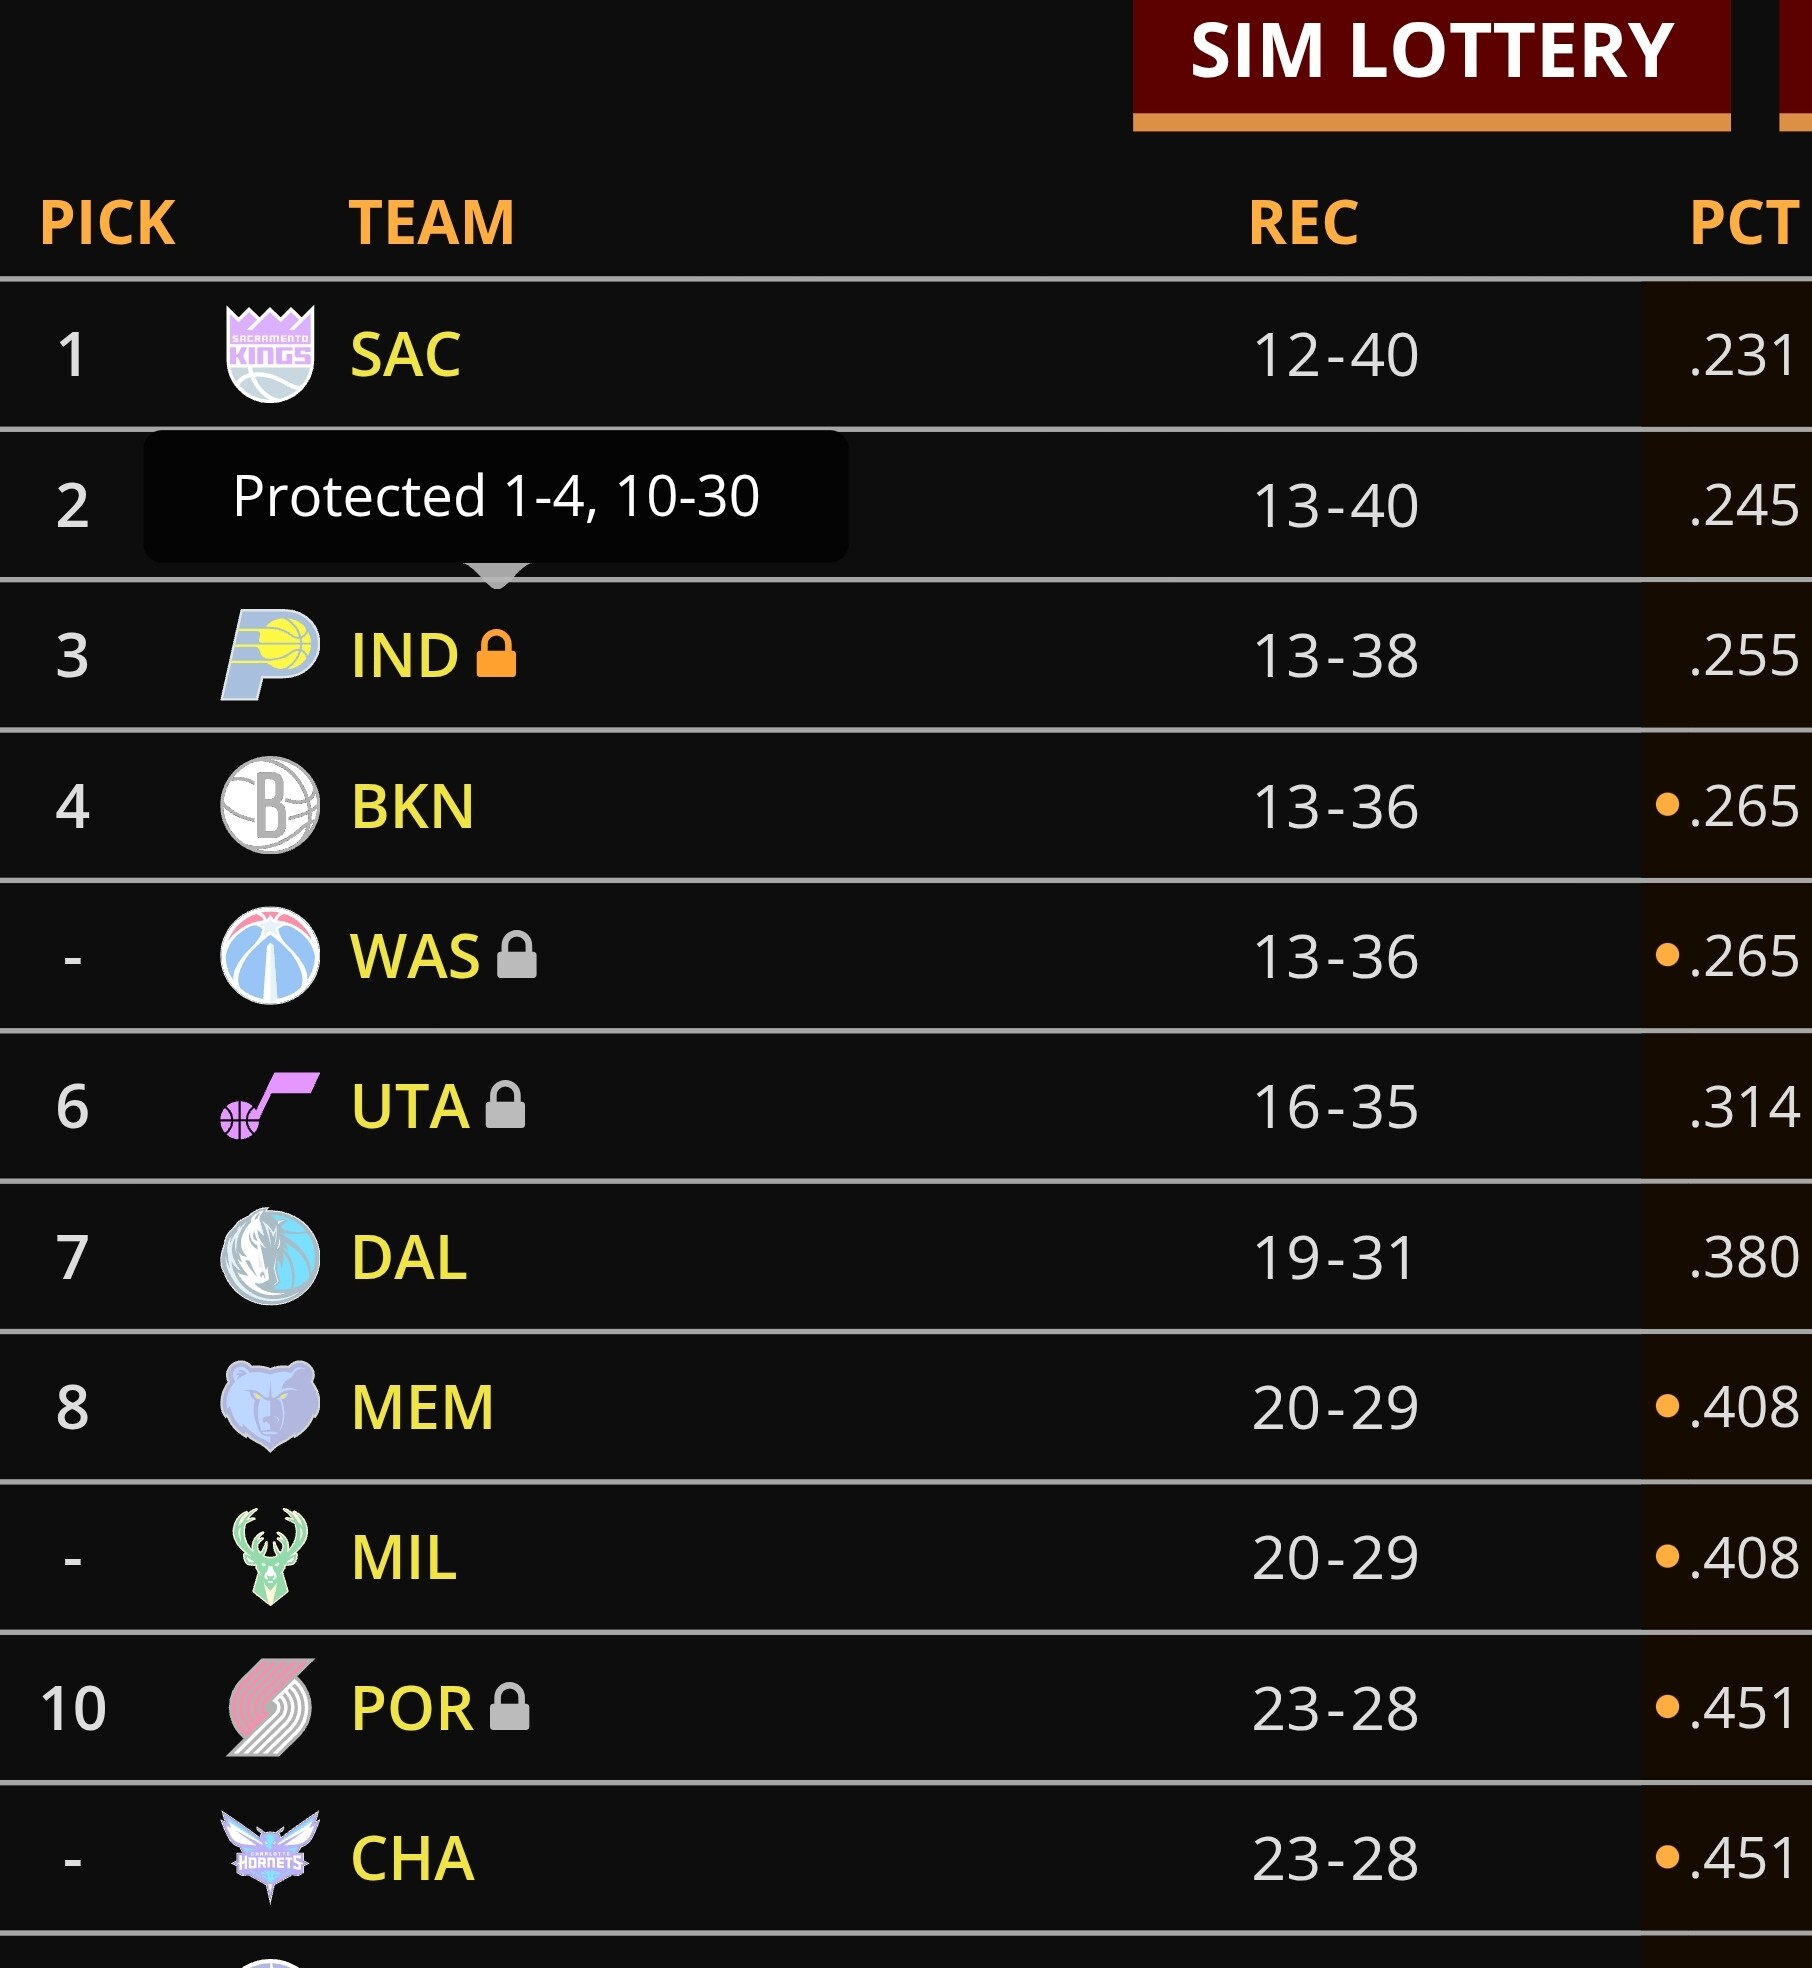Image resolution: width=1812 pixels, height=1968 pixels.
Task: Click the Washington Wizards logo
Action: click(270, 955)
